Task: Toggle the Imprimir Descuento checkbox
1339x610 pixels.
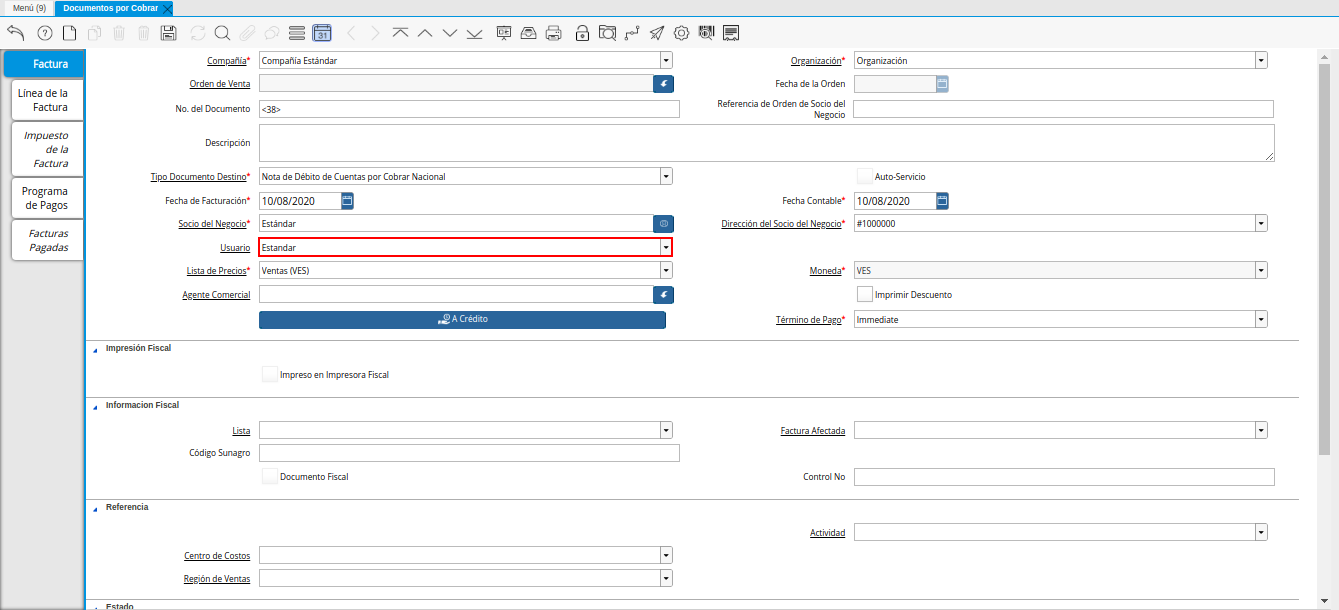Action: 865,295
